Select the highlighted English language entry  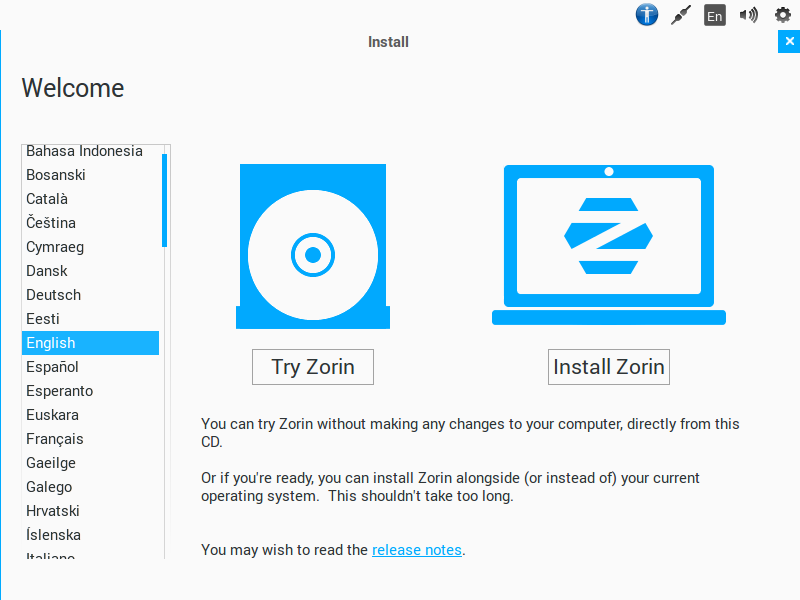[51, 343]
